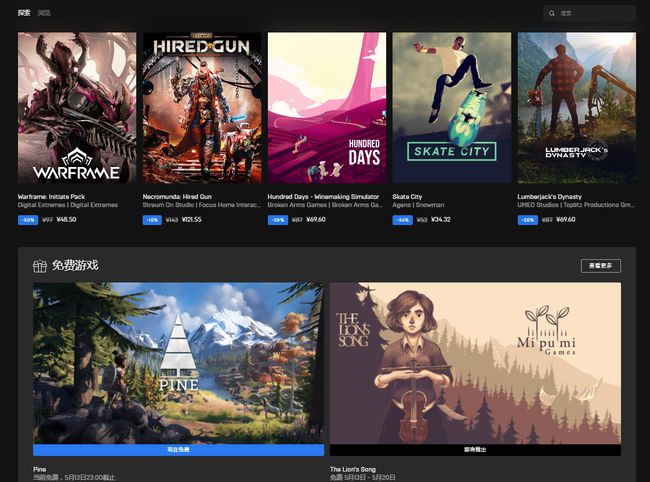This screenshot has width=650, height=482.
Task: Click the 即将推出 bar under The Lion's Song
Action: point(475,450)
